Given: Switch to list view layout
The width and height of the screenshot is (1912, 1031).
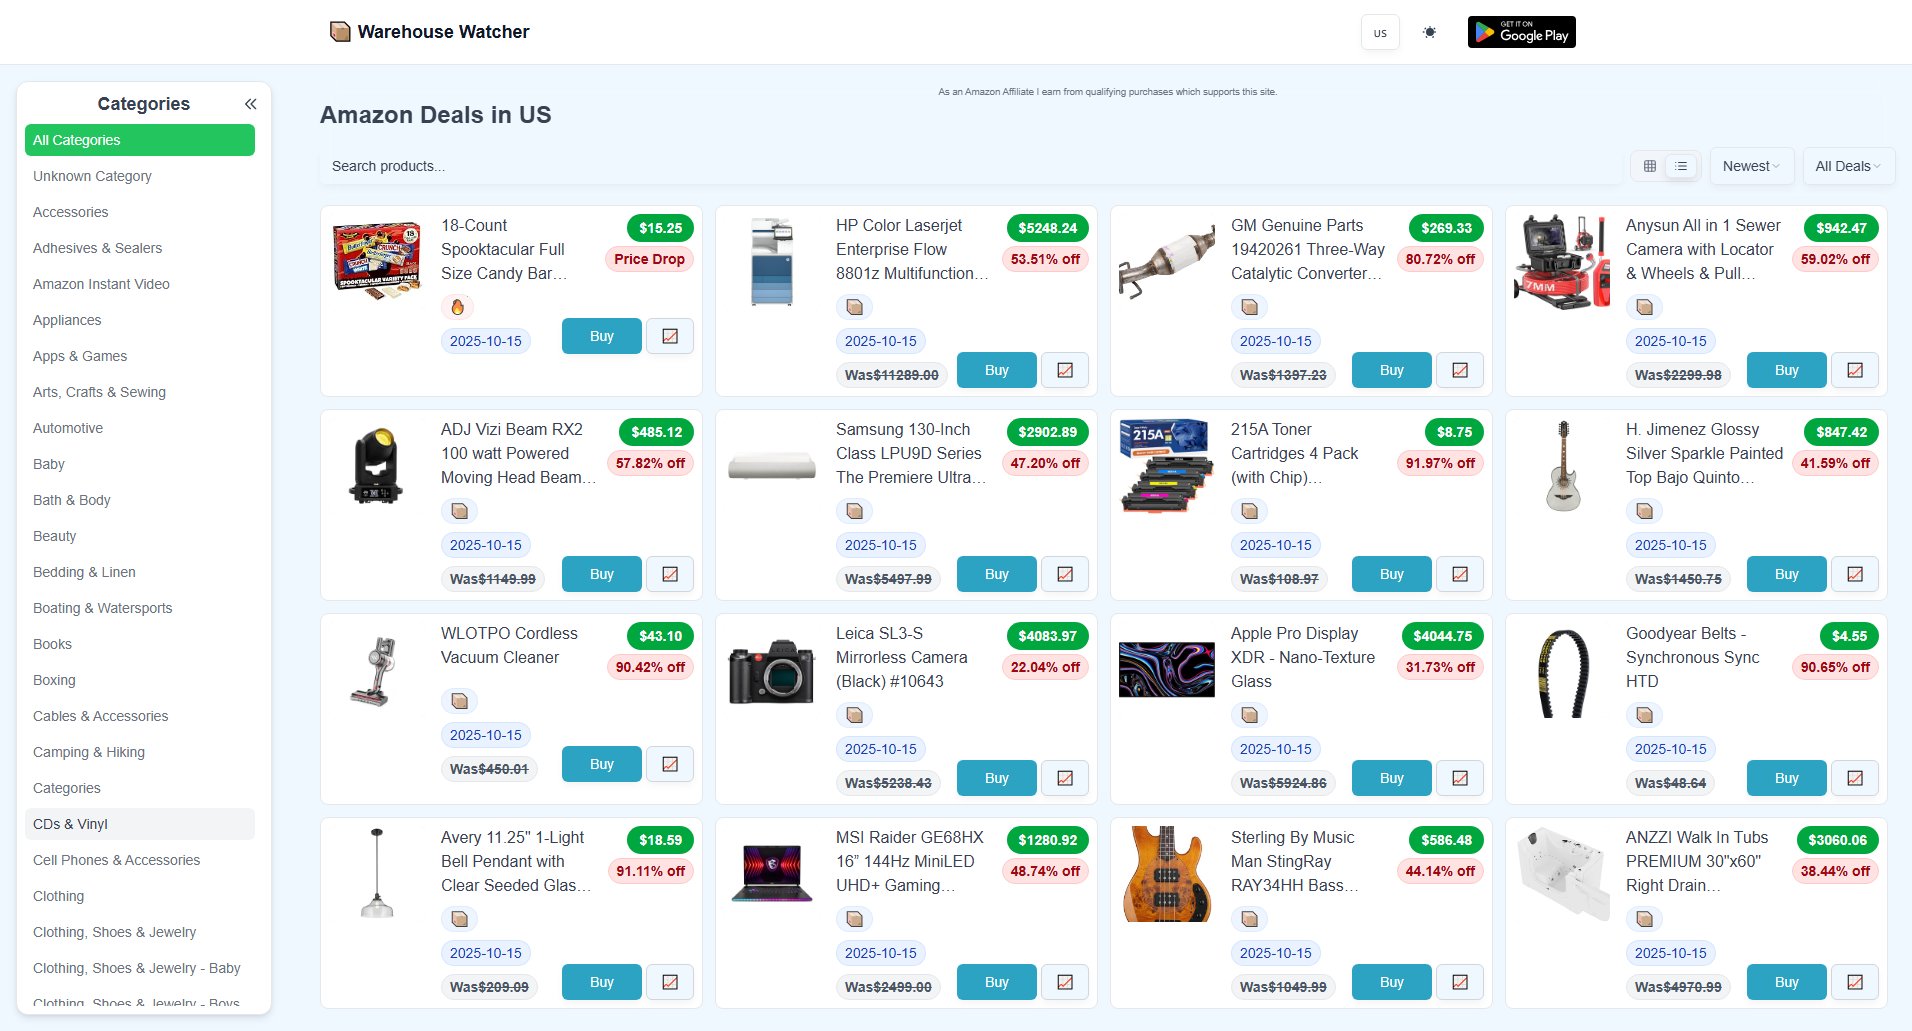Looking at the screenshot, I should 1681,166.
